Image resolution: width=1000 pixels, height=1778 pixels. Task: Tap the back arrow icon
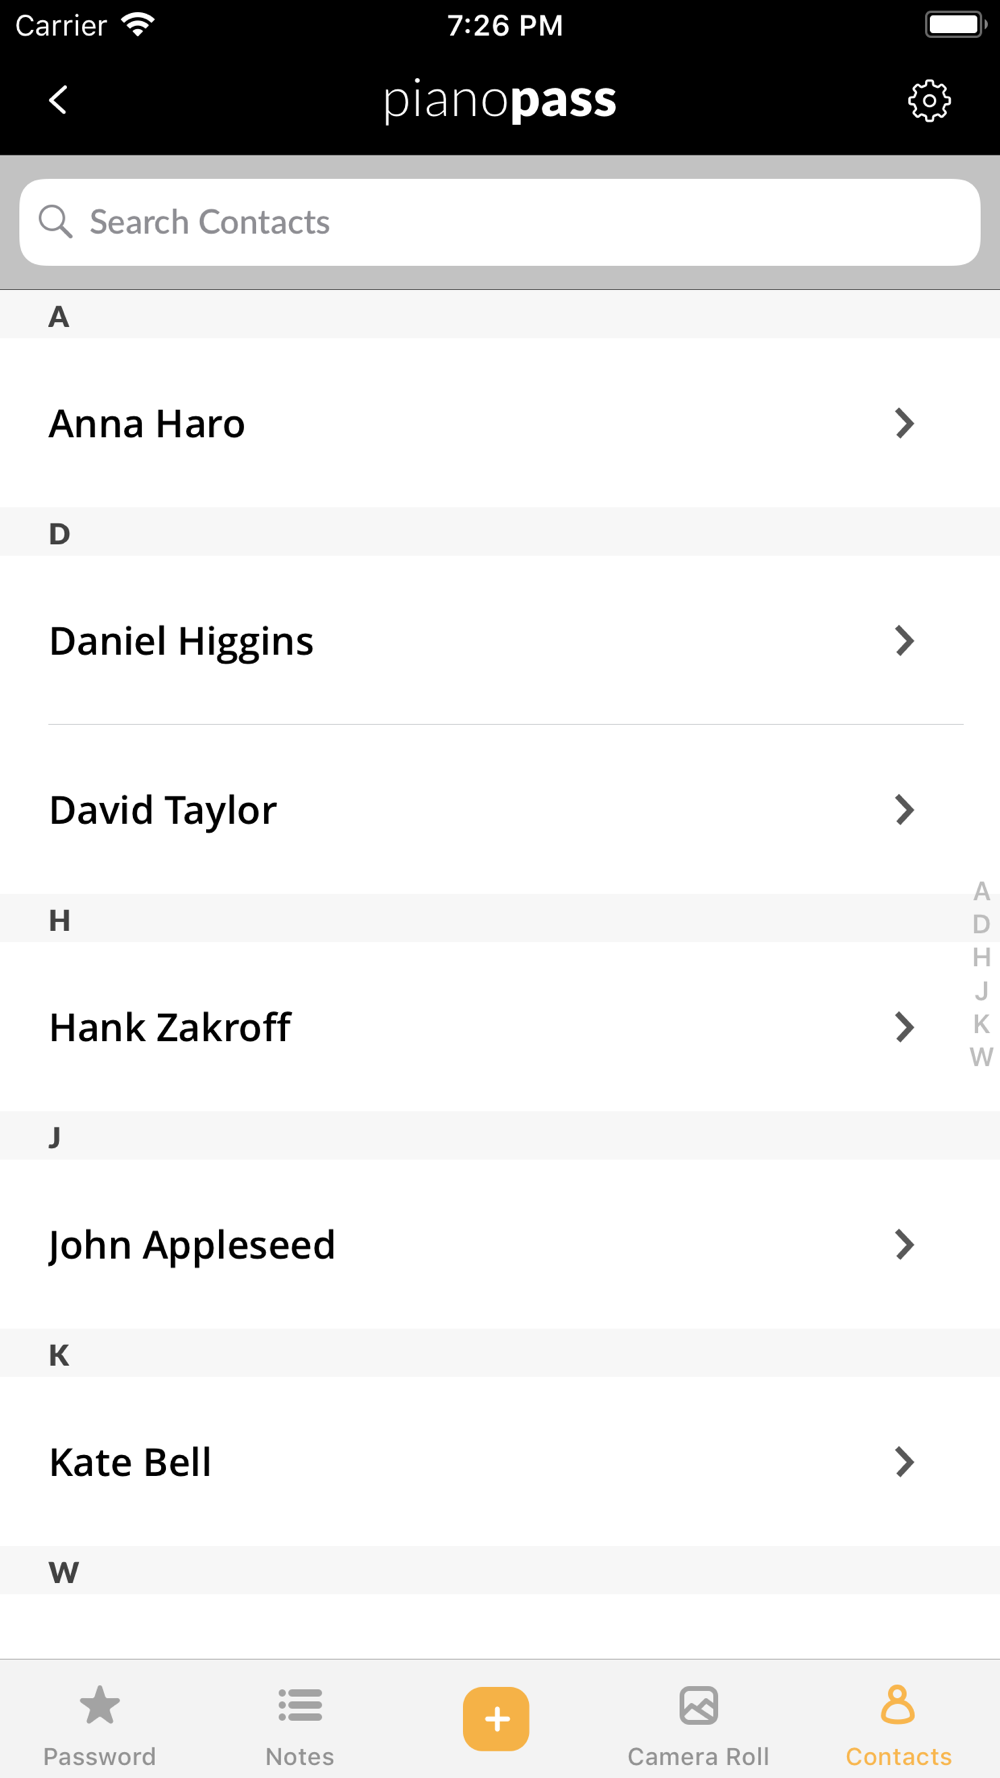pos(58,100)
